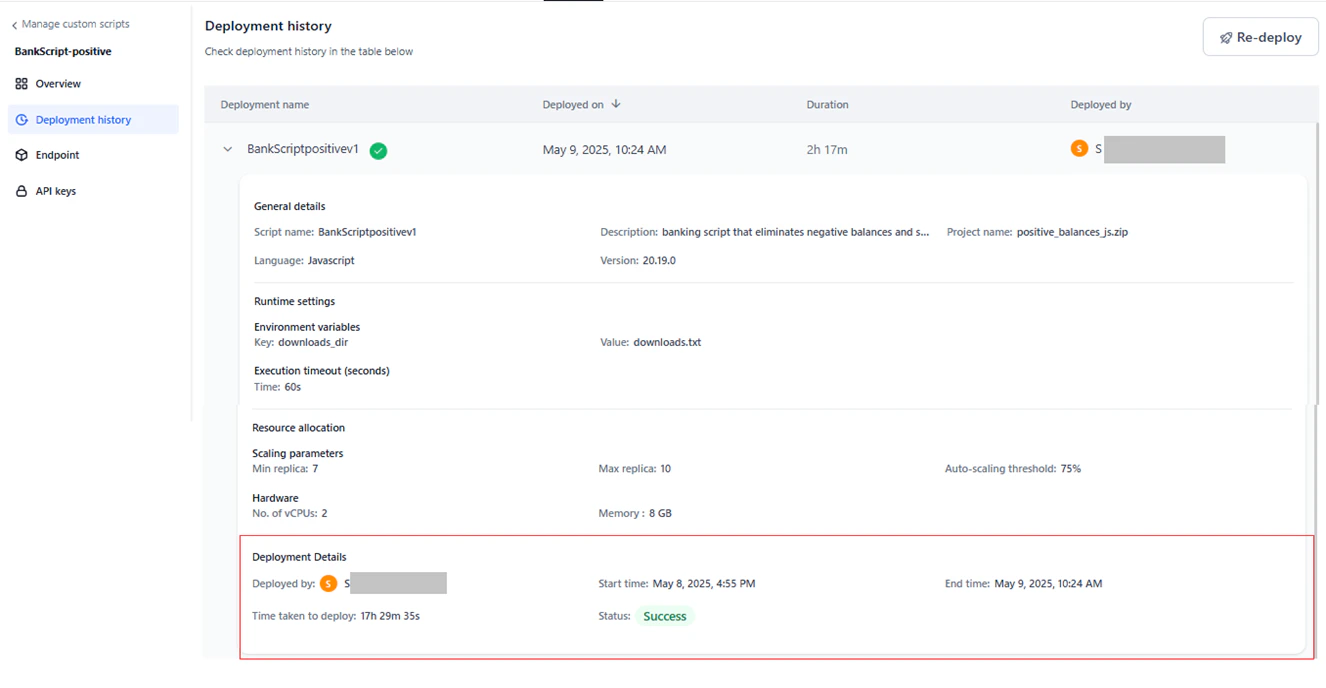Click the Re-deploy button
1326x688 pixels.
pos(1260,36)
